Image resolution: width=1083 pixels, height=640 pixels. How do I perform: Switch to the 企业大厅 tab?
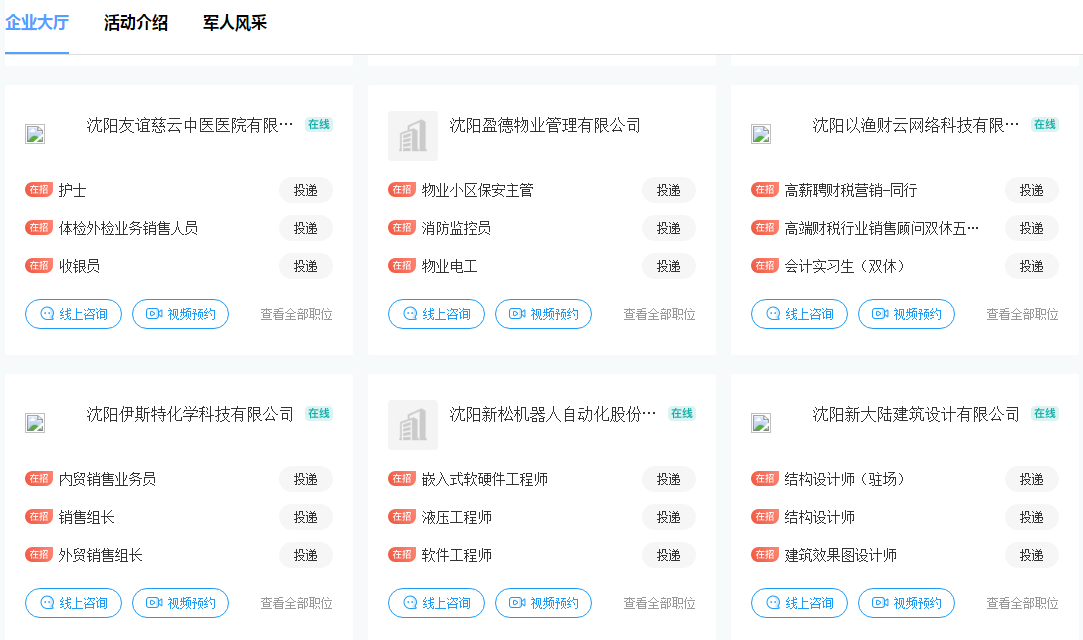pyautogui.click(x=37, y=23)
